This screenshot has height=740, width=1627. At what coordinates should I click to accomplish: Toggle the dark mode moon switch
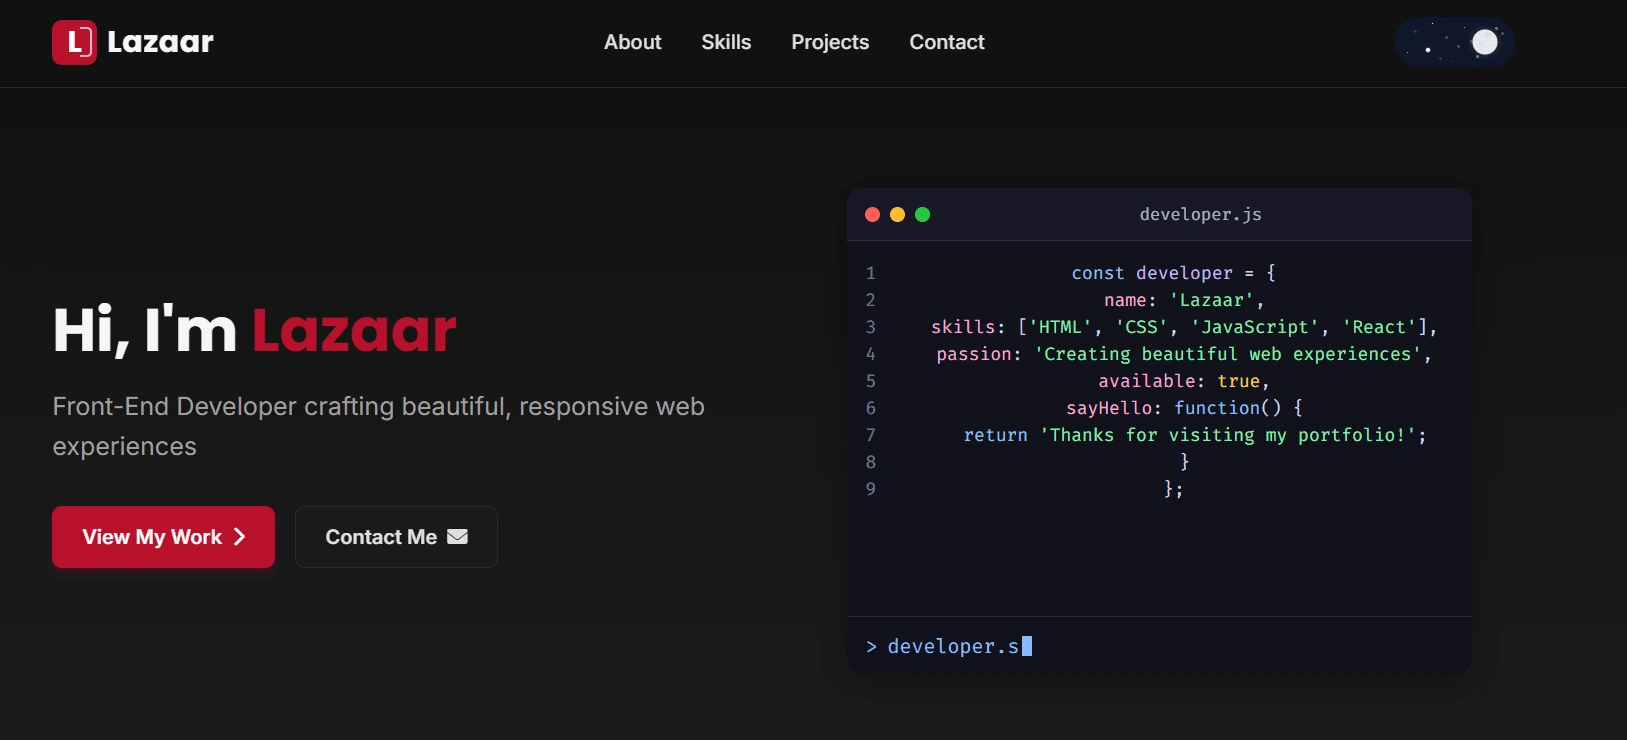coord(1454,42)
